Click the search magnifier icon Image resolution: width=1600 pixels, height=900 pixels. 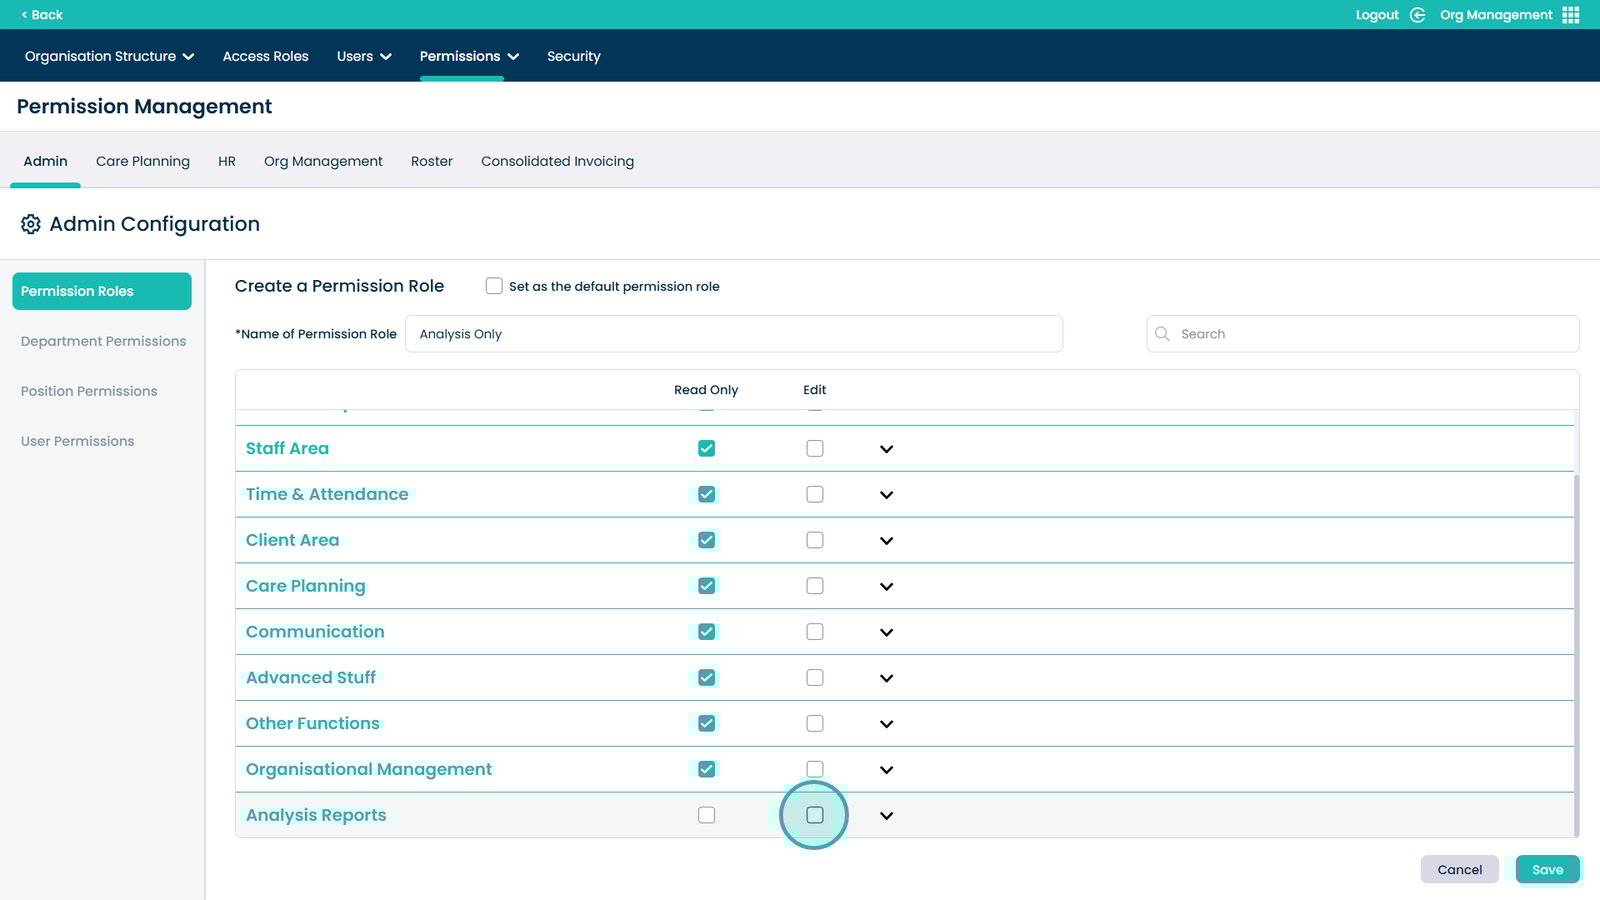point(1162,334)
